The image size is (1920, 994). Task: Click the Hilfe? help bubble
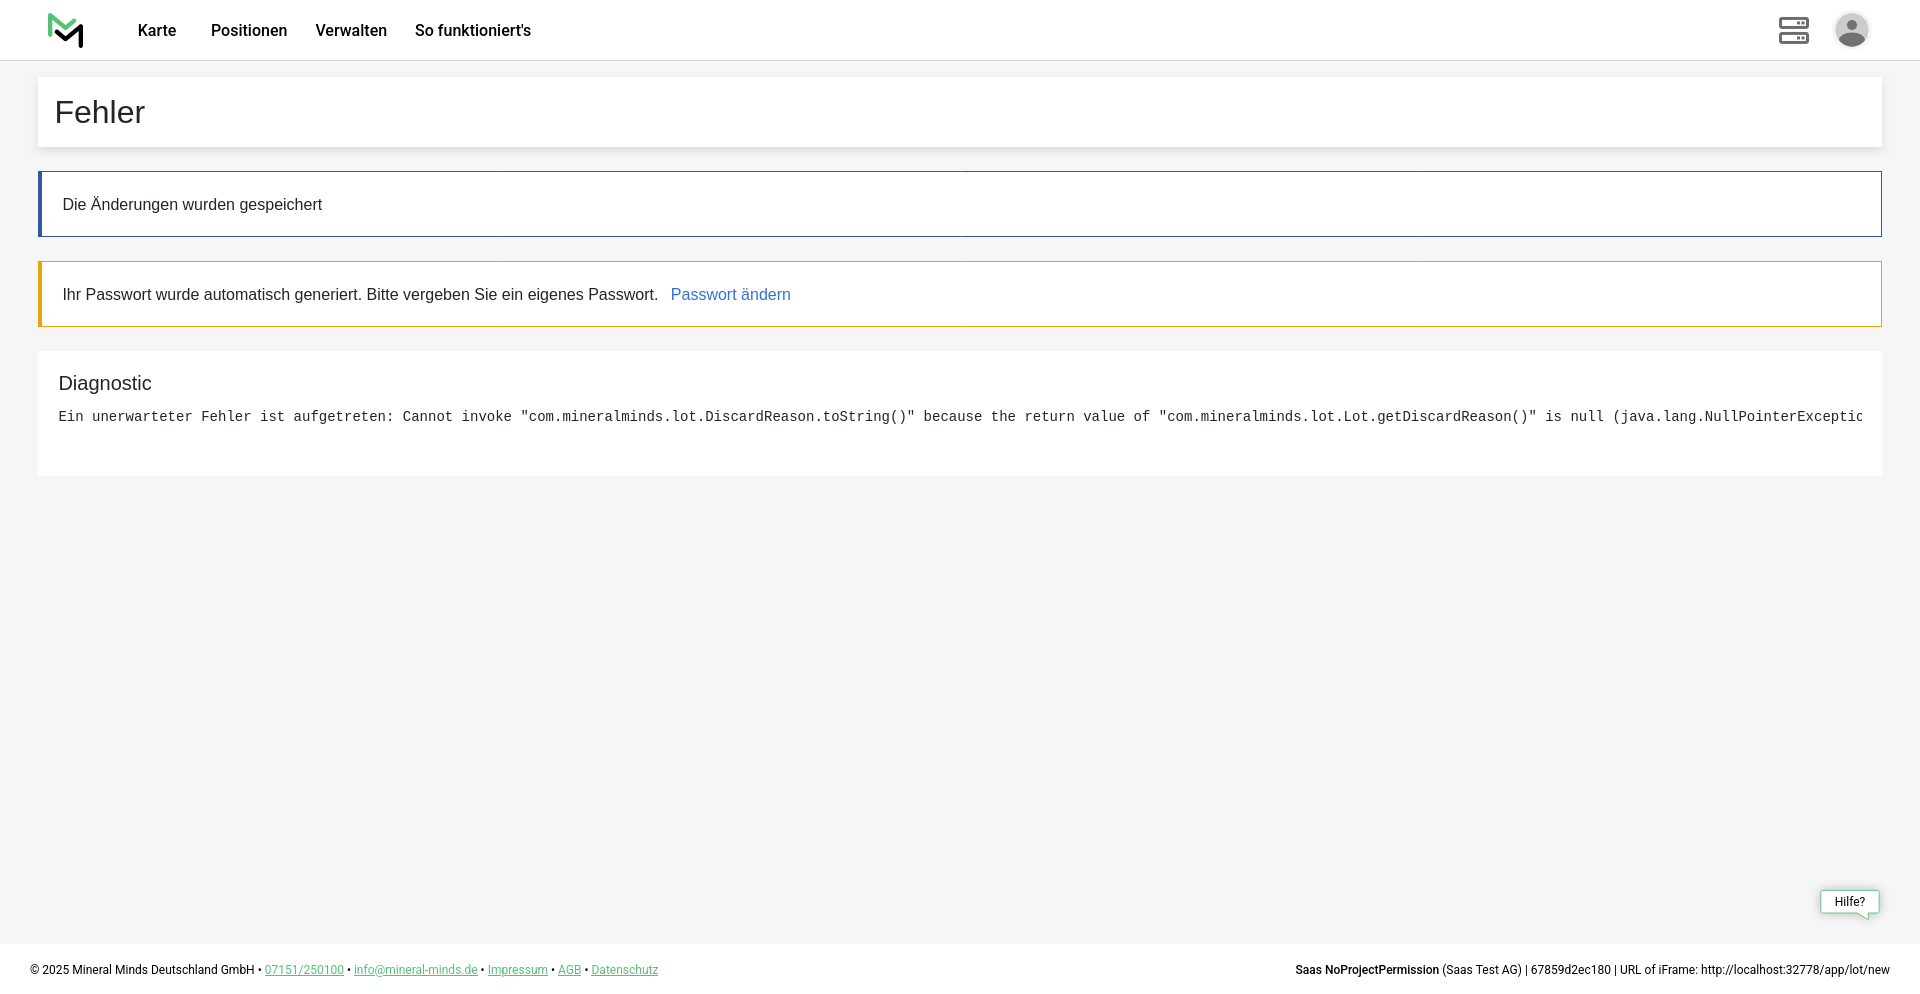coord(1849,902)
